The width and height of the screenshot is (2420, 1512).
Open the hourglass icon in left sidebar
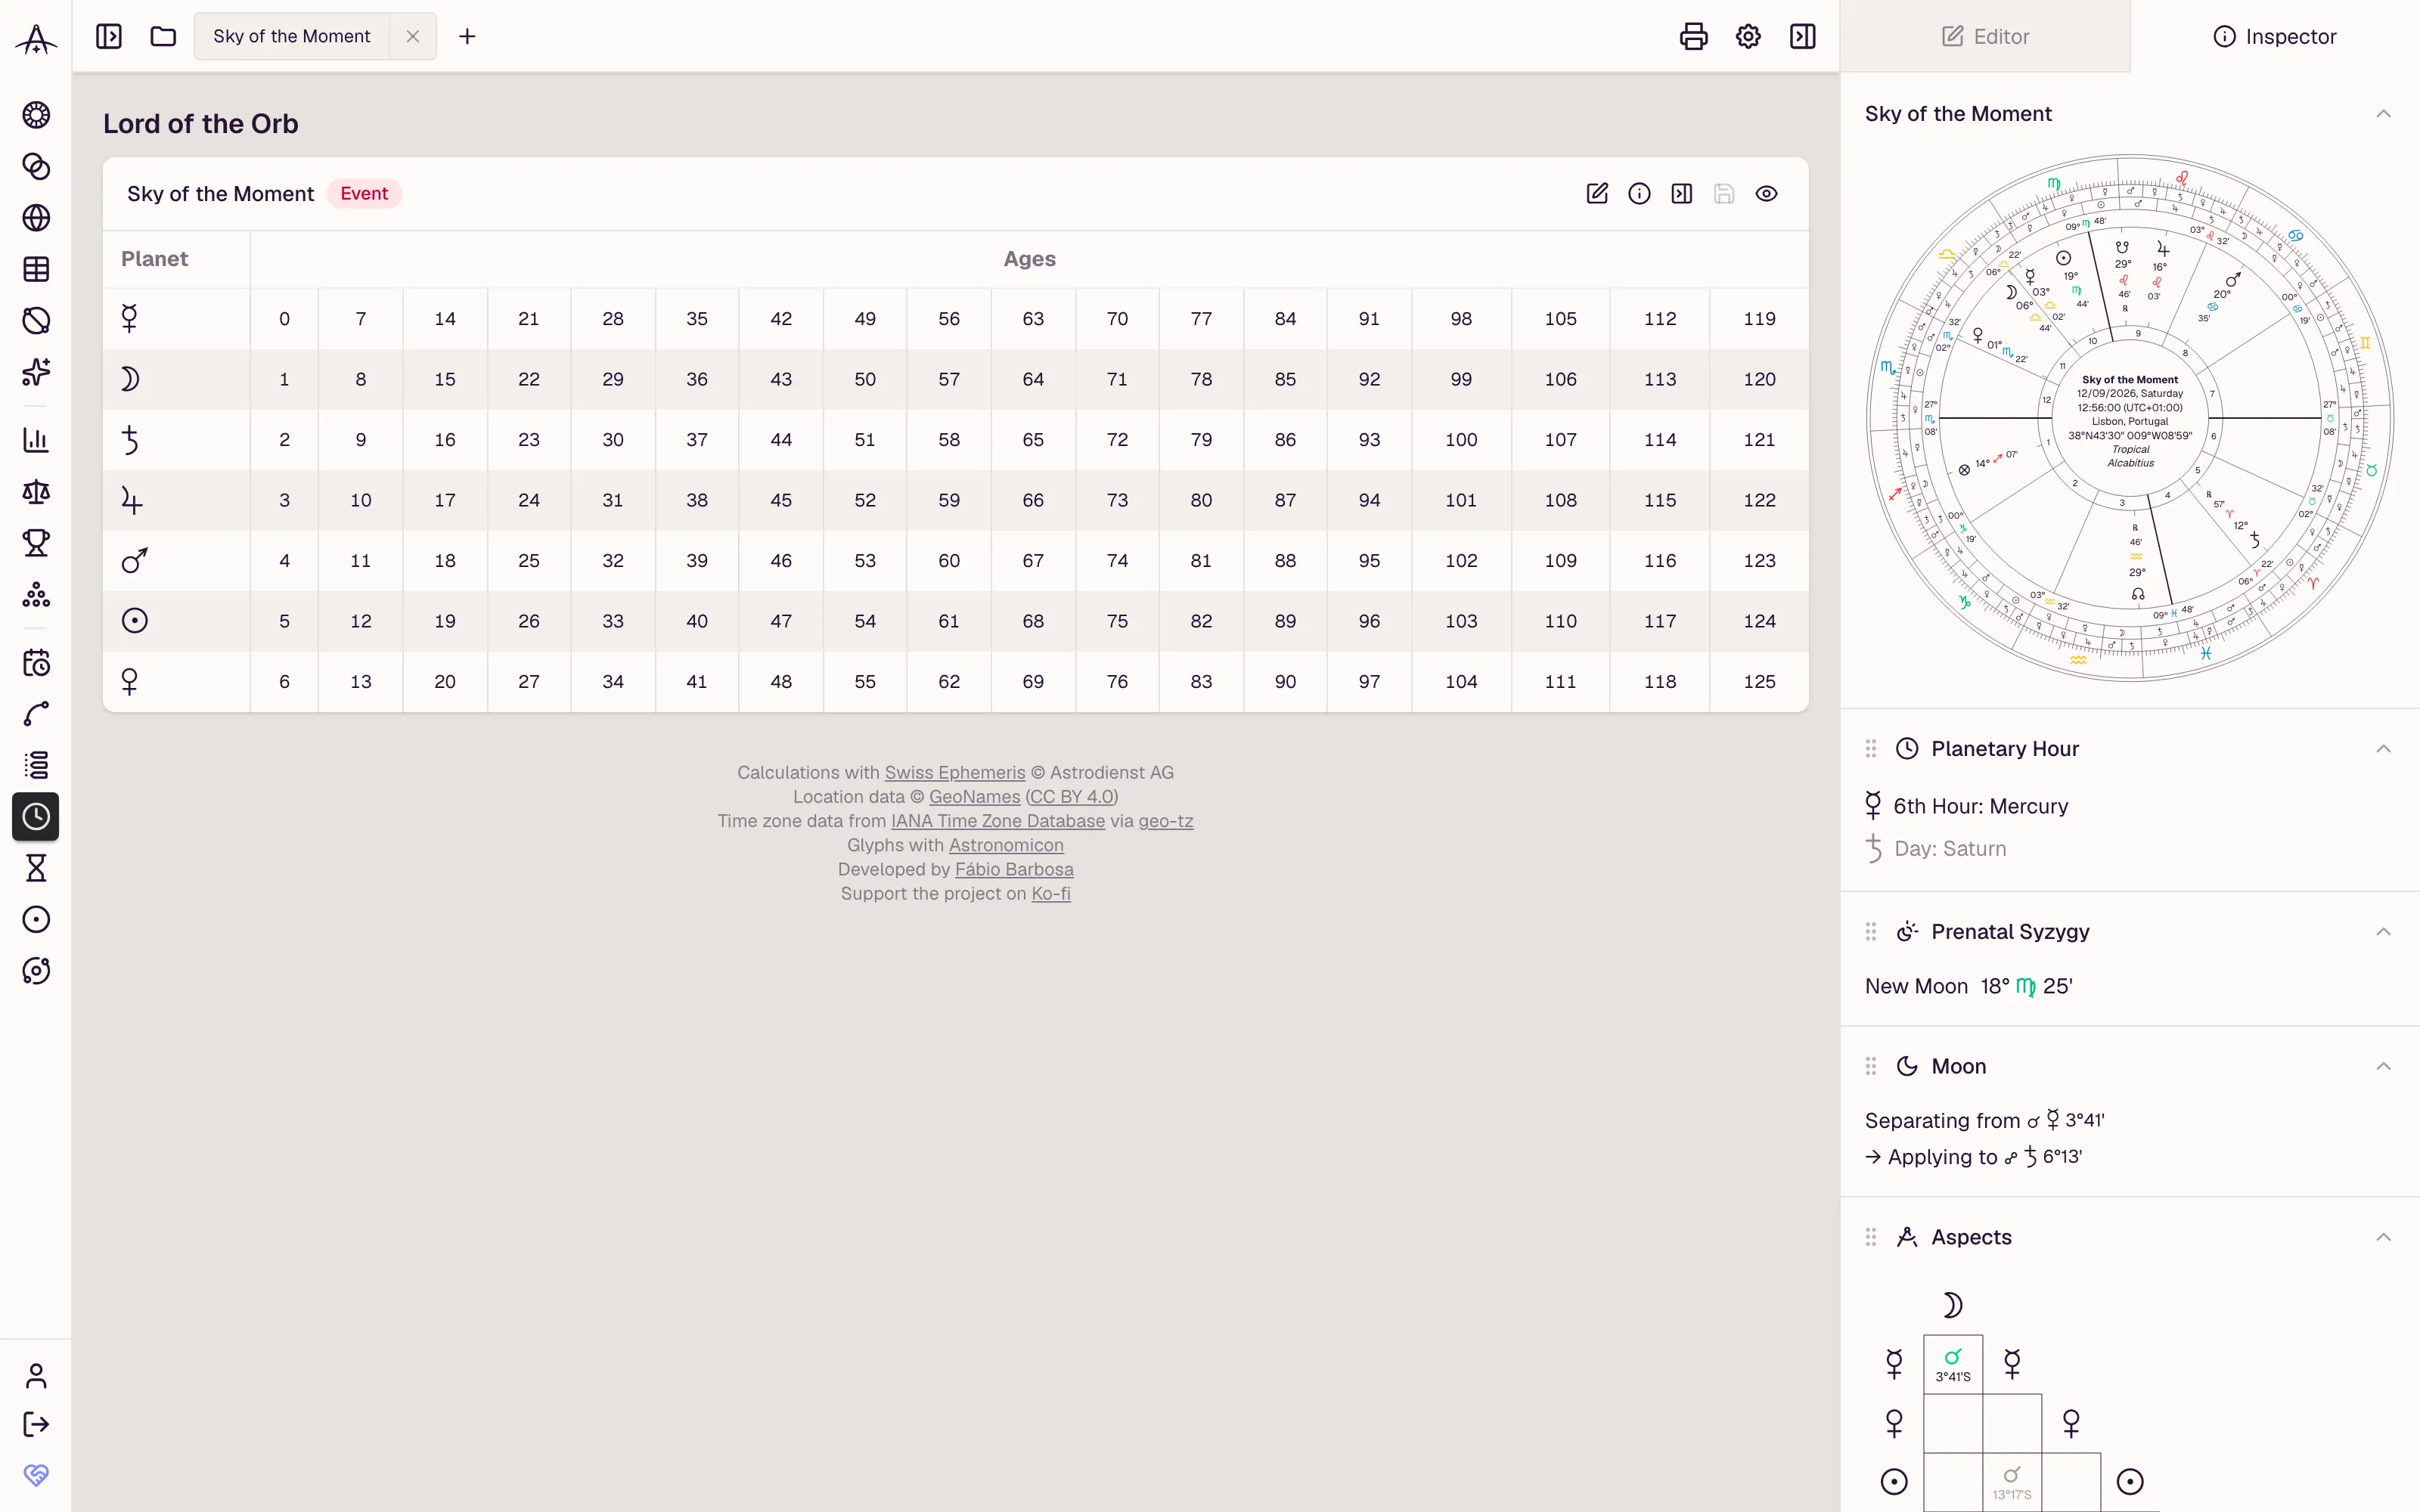[36, 868]
